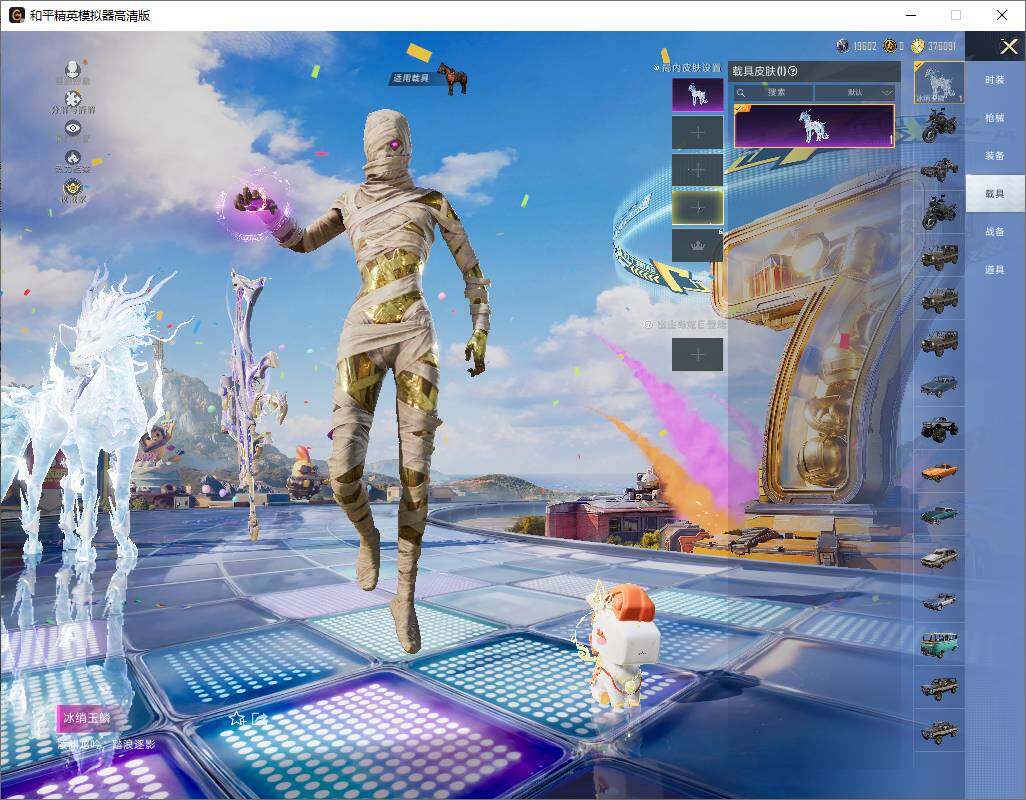Image resolution: width=1026 pixels, height=800 pixels.
Task: Select the black monster truck
Action: click(939, 429)
